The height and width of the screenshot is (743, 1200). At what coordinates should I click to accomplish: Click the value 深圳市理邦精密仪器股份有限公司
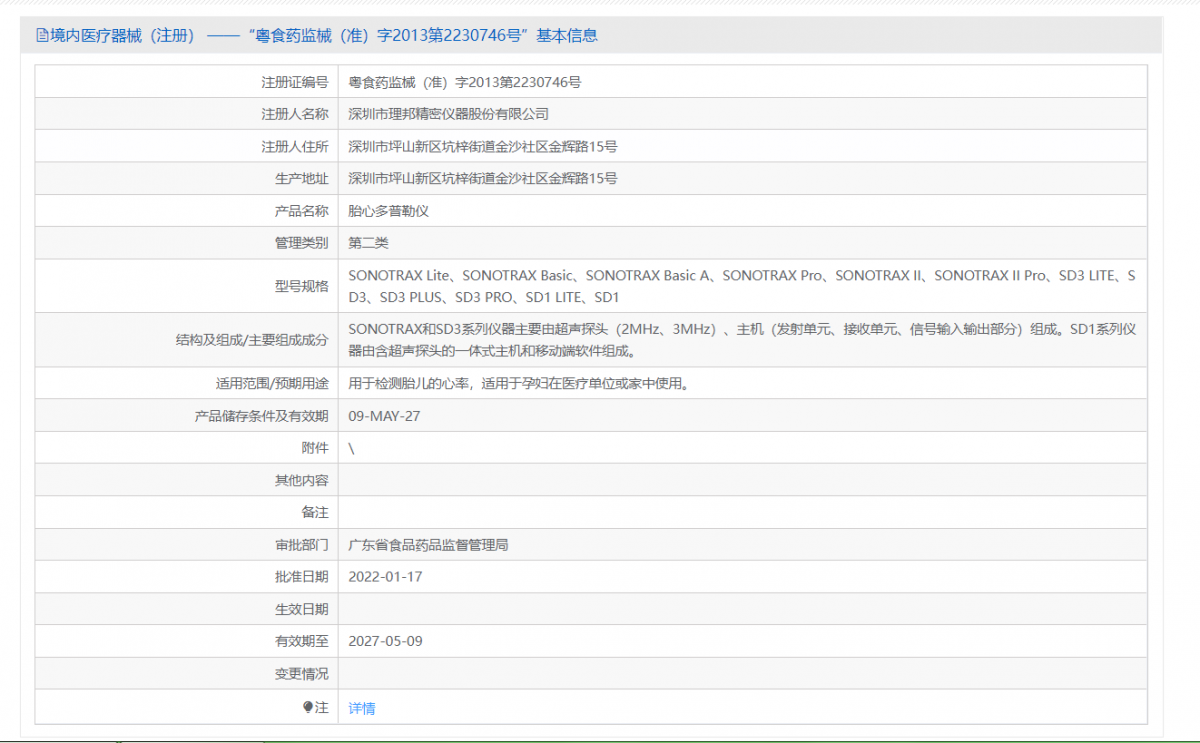point(449,114)
